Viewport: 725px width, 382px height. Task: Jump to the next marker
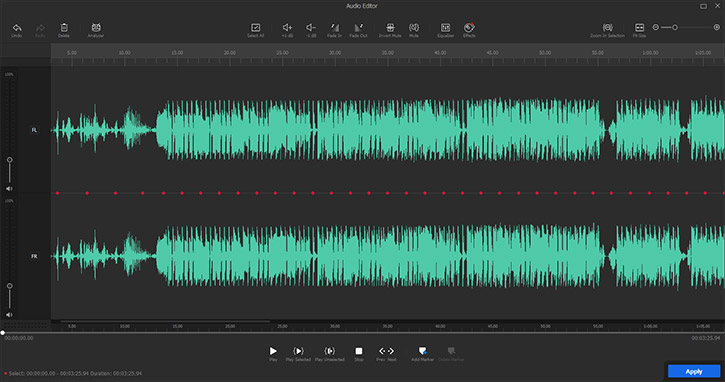391,351
